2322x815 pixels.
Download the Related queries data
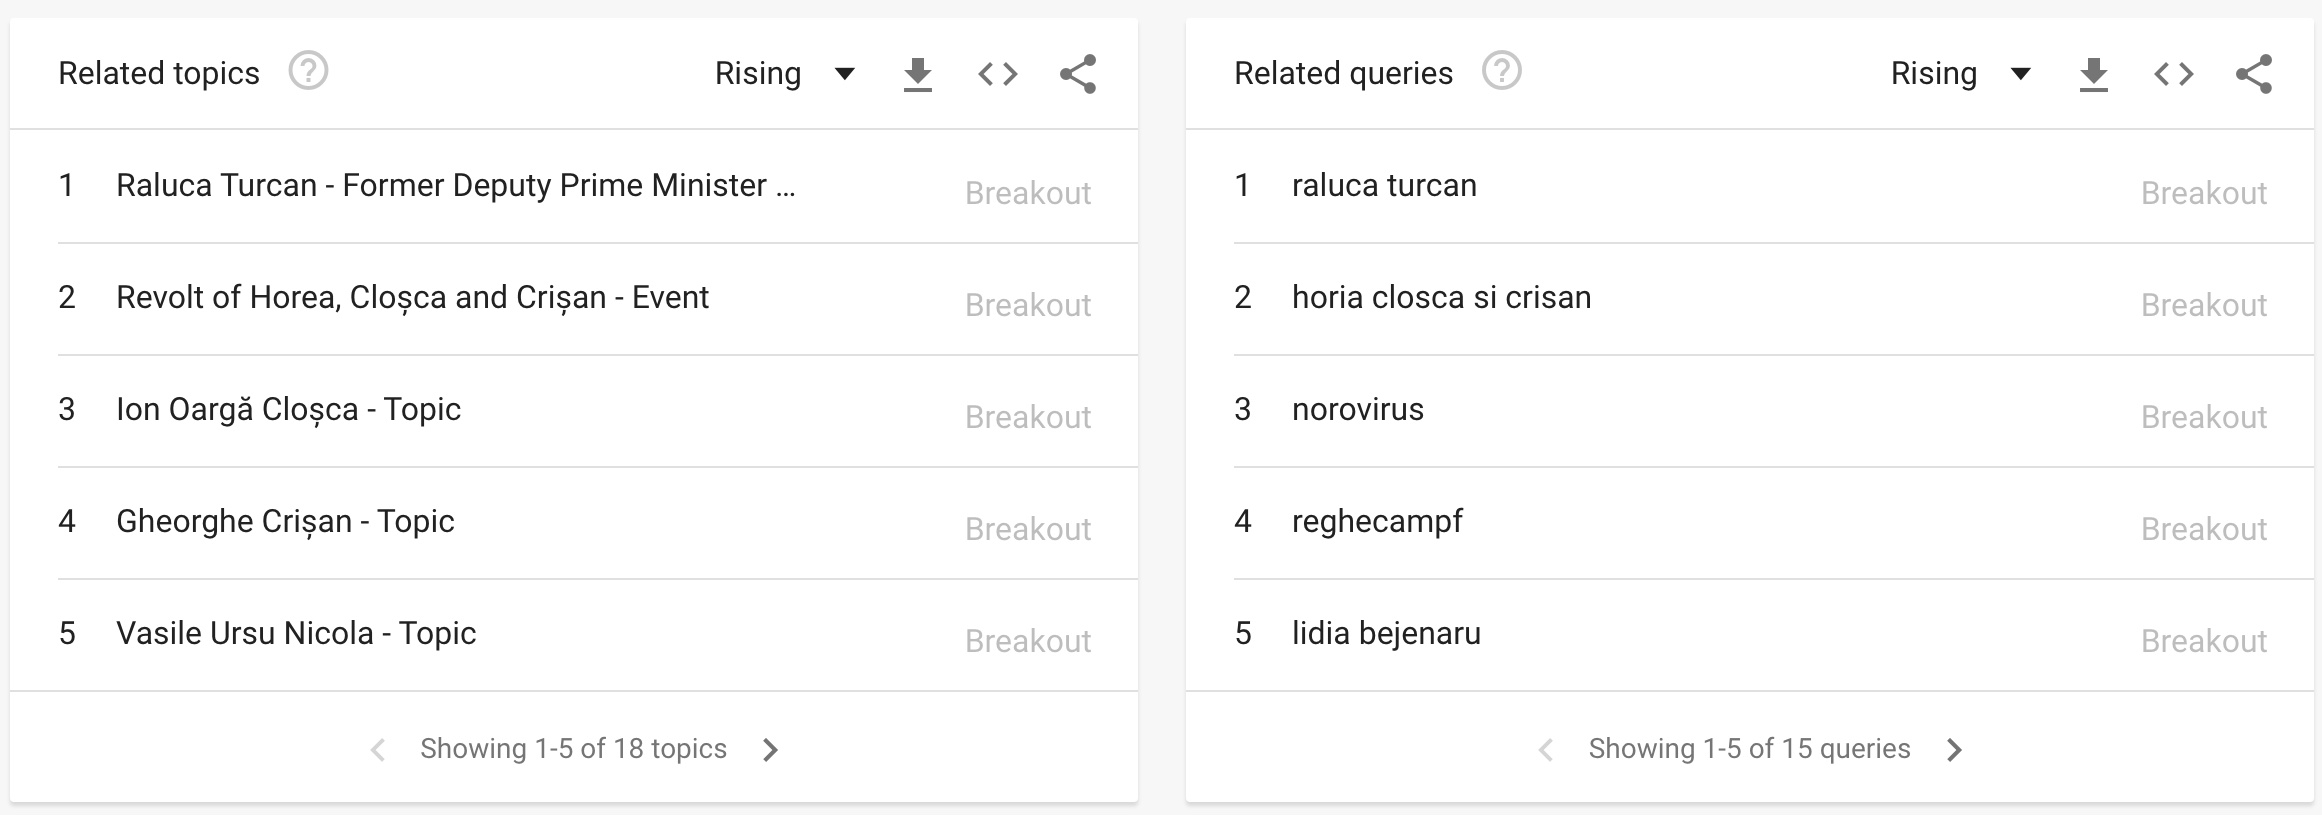click(x=2093, y=74)
